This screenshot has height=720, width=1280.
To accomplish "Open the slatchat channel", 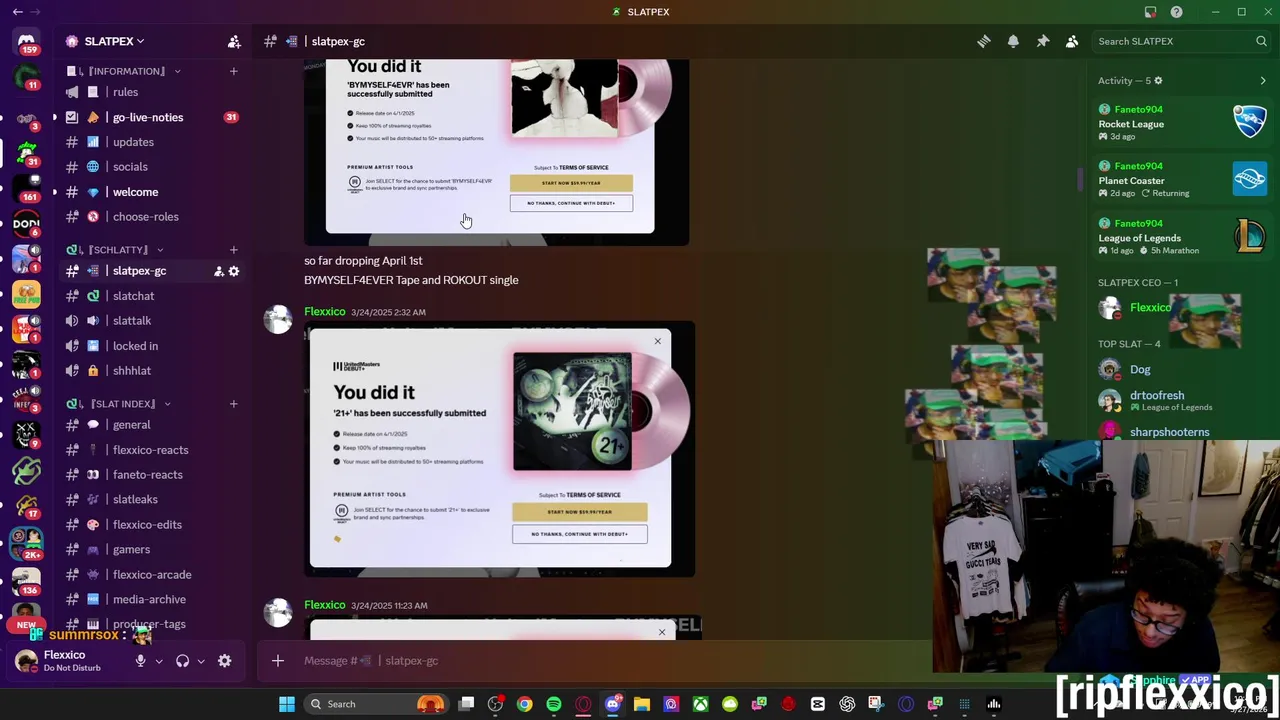I will [x=152, y=296].
